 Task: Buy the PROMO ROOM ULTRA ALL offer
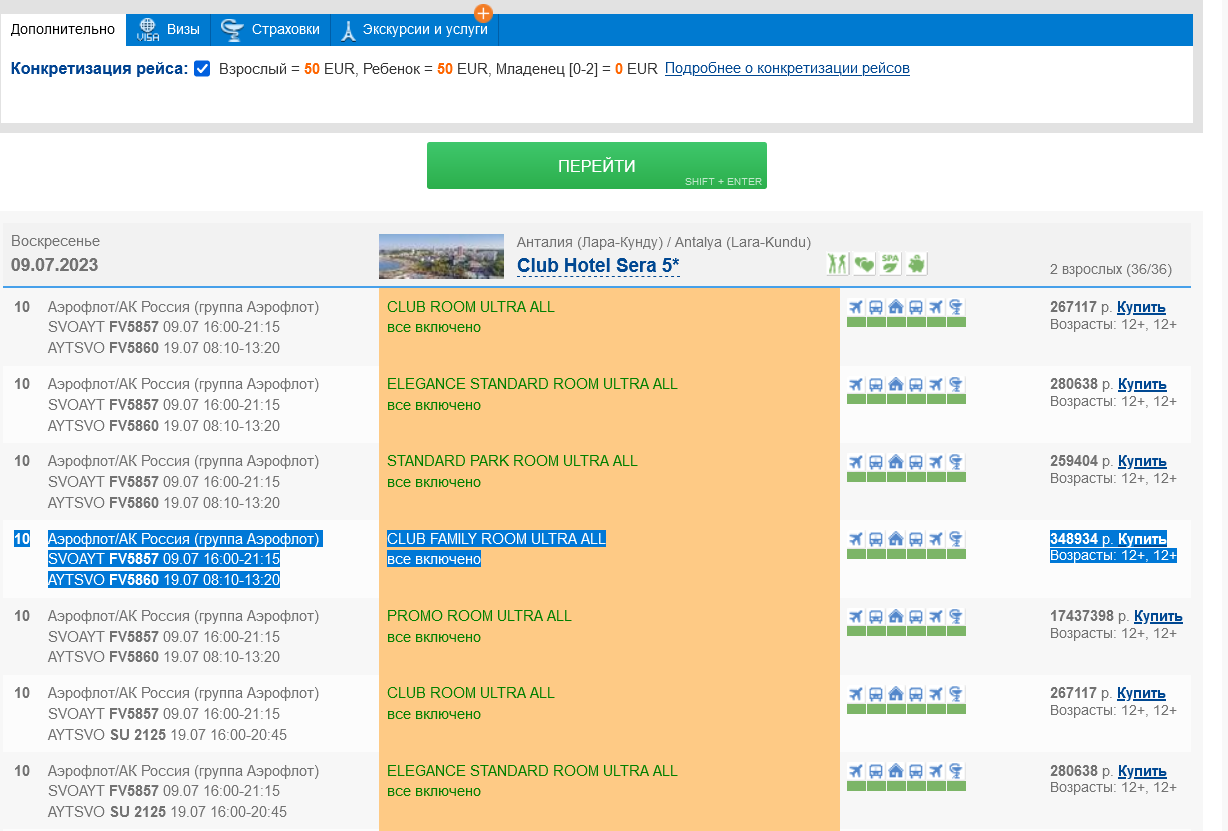coord(1158,616)
